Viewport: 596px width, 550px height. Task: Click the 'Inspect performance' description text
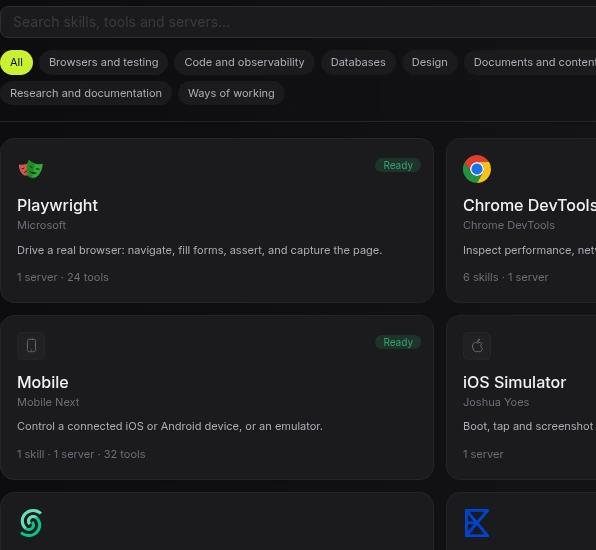[x=529, y=250]
